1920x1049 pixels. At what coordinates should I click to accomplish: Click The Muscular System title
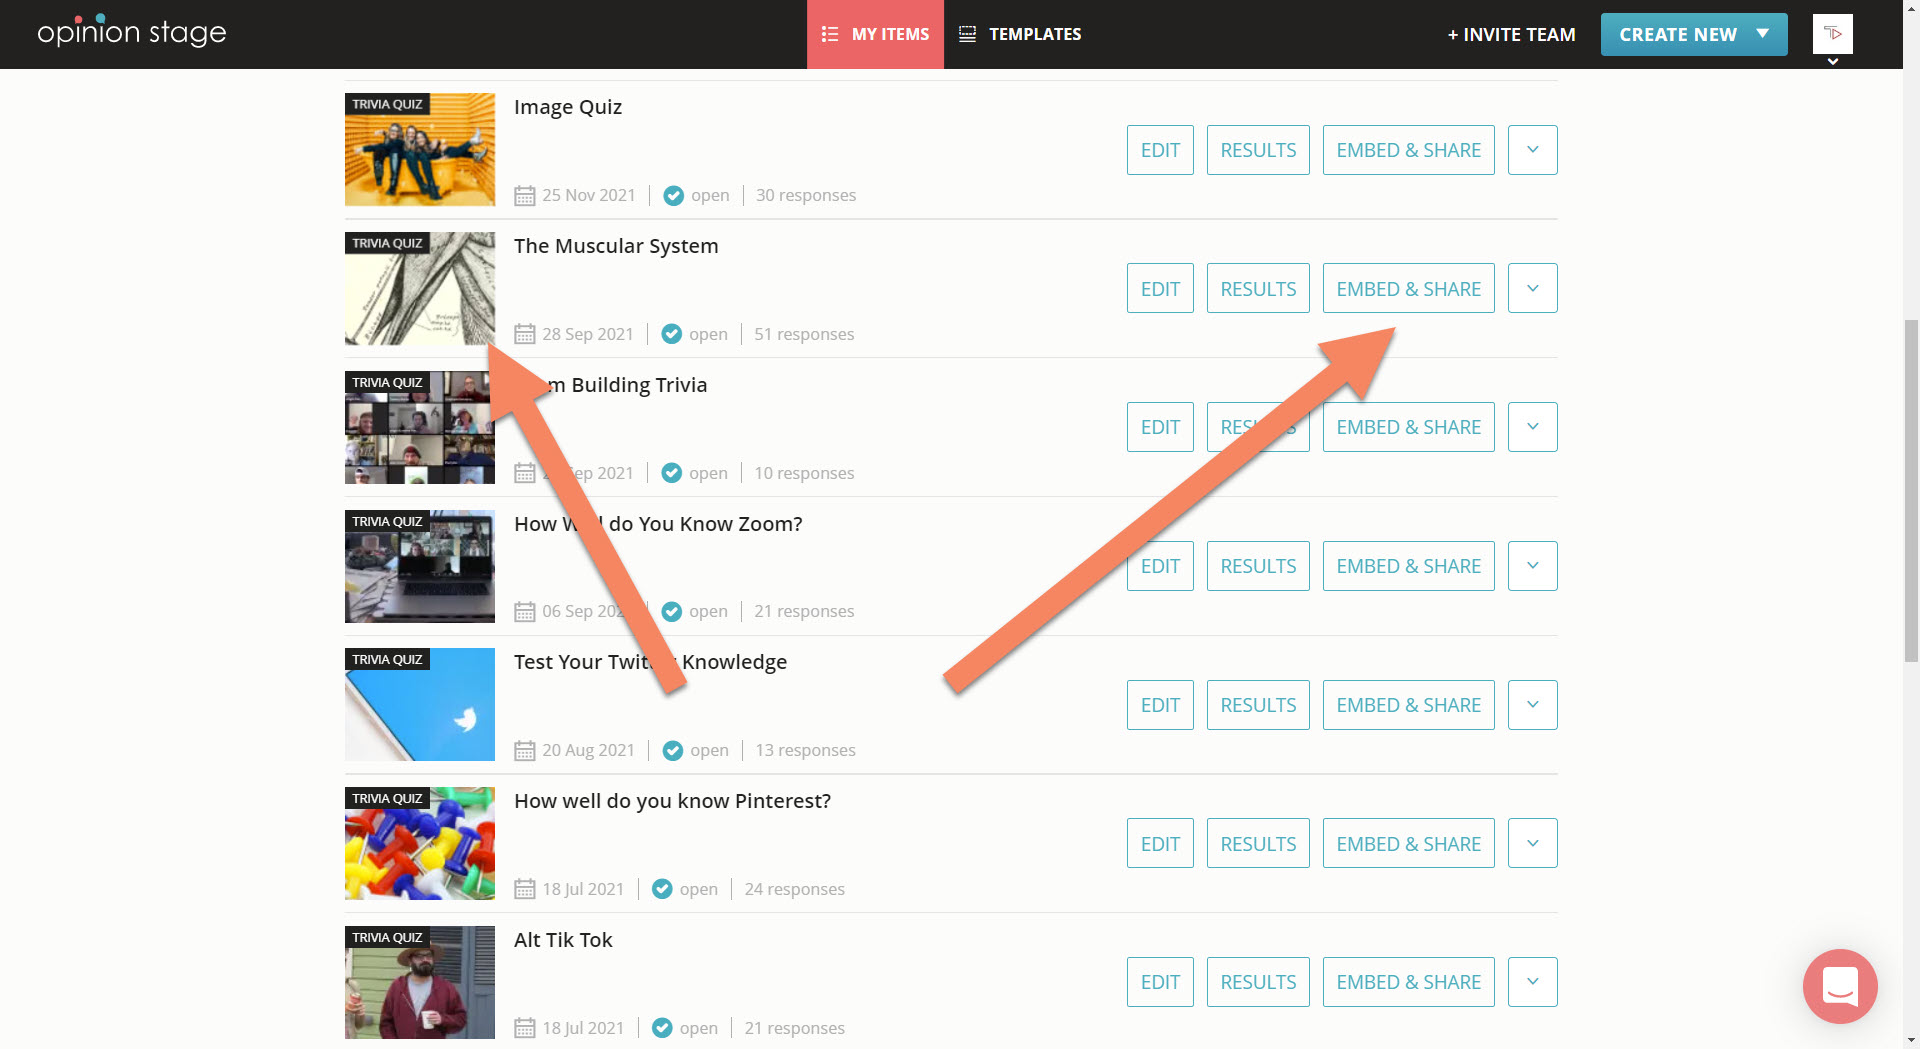click(616, 246)
